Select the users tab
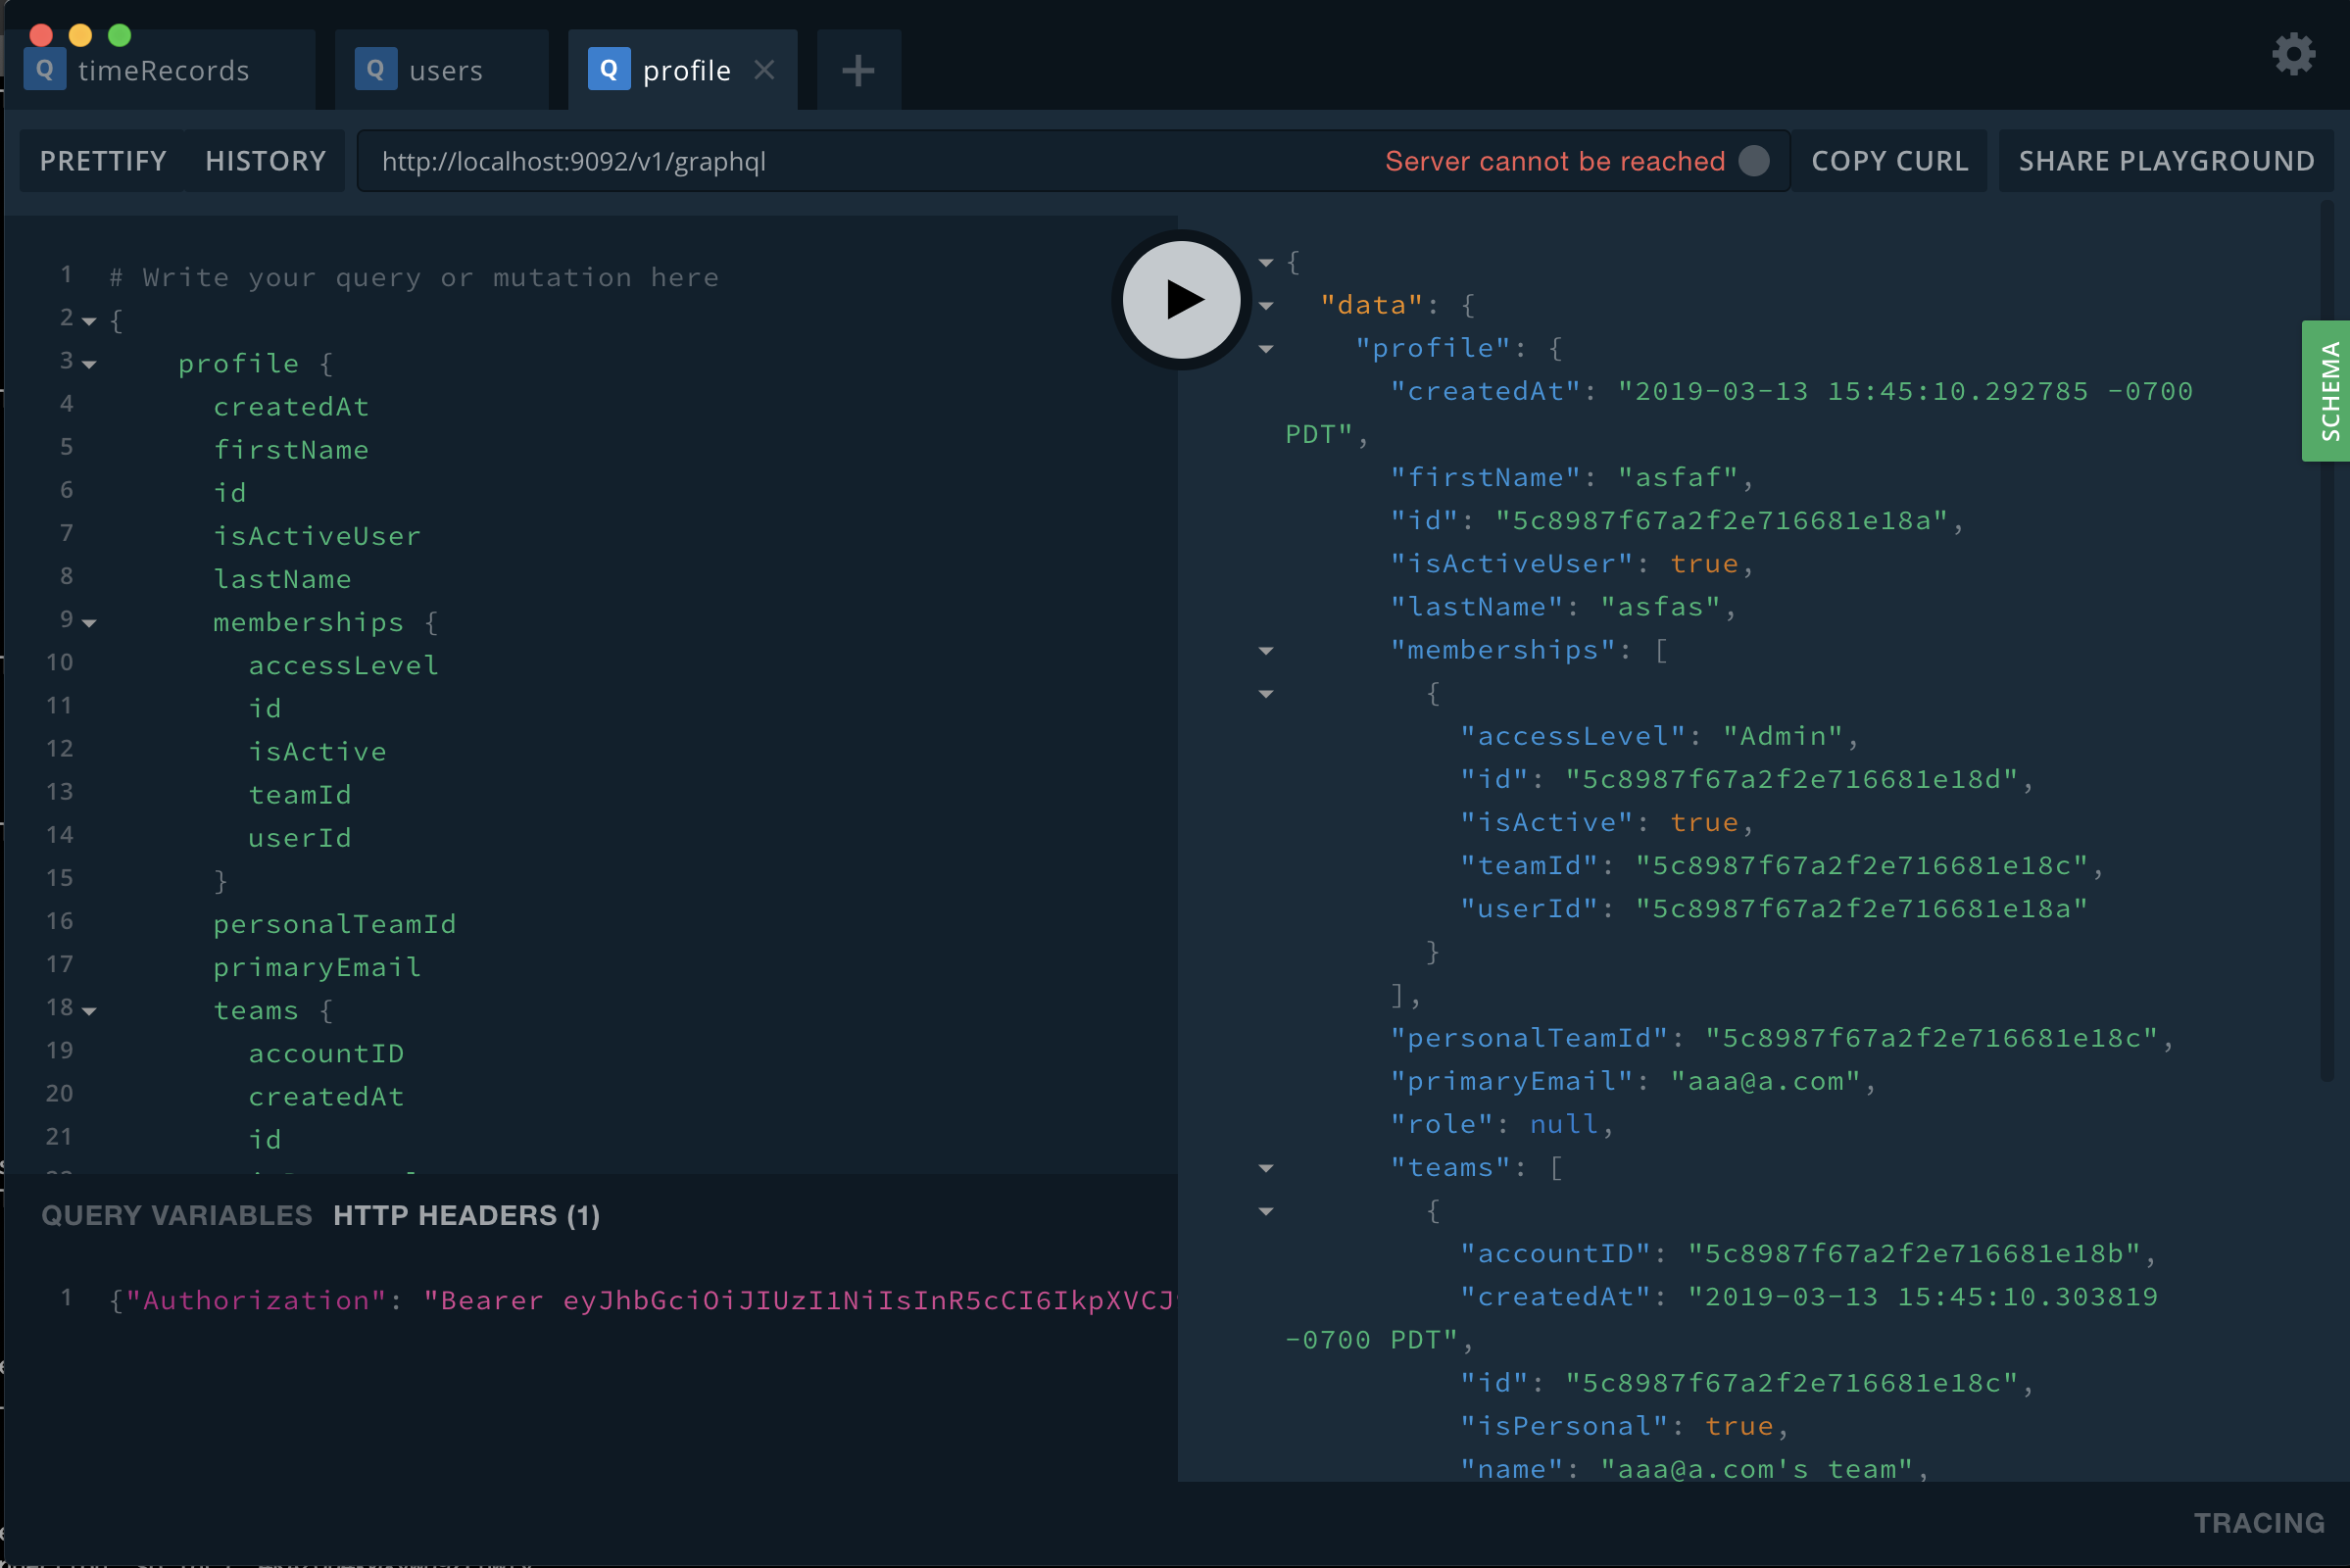This screenshot has height=1568, width=2350. (x=445, y=69)
